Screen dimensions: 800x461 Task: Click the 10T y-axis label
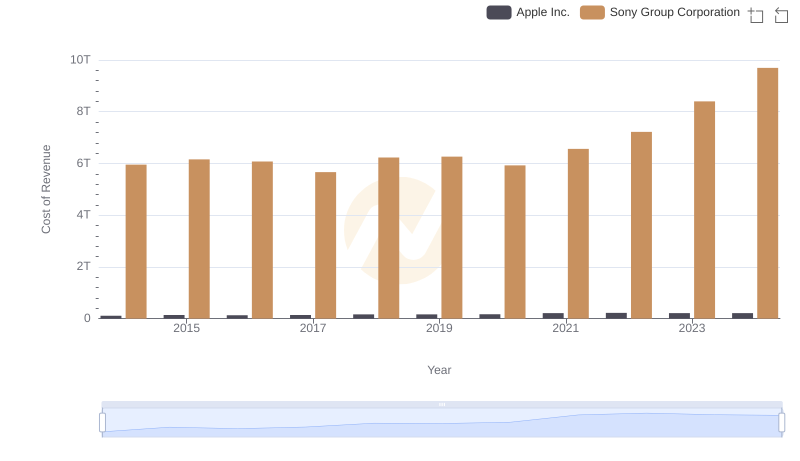(x=80, y=60)
